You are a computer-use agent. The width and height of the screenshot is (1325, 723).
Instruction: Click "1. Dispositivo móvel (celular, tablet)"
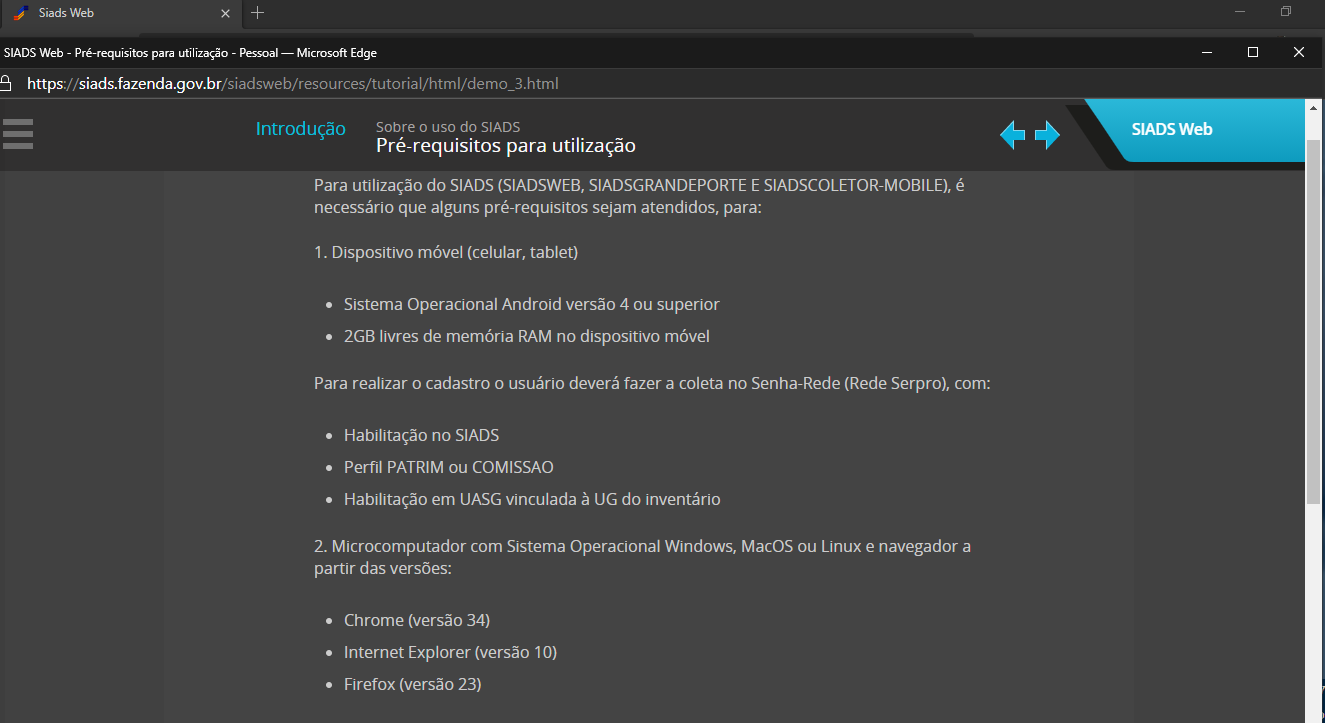coord(446,252)
